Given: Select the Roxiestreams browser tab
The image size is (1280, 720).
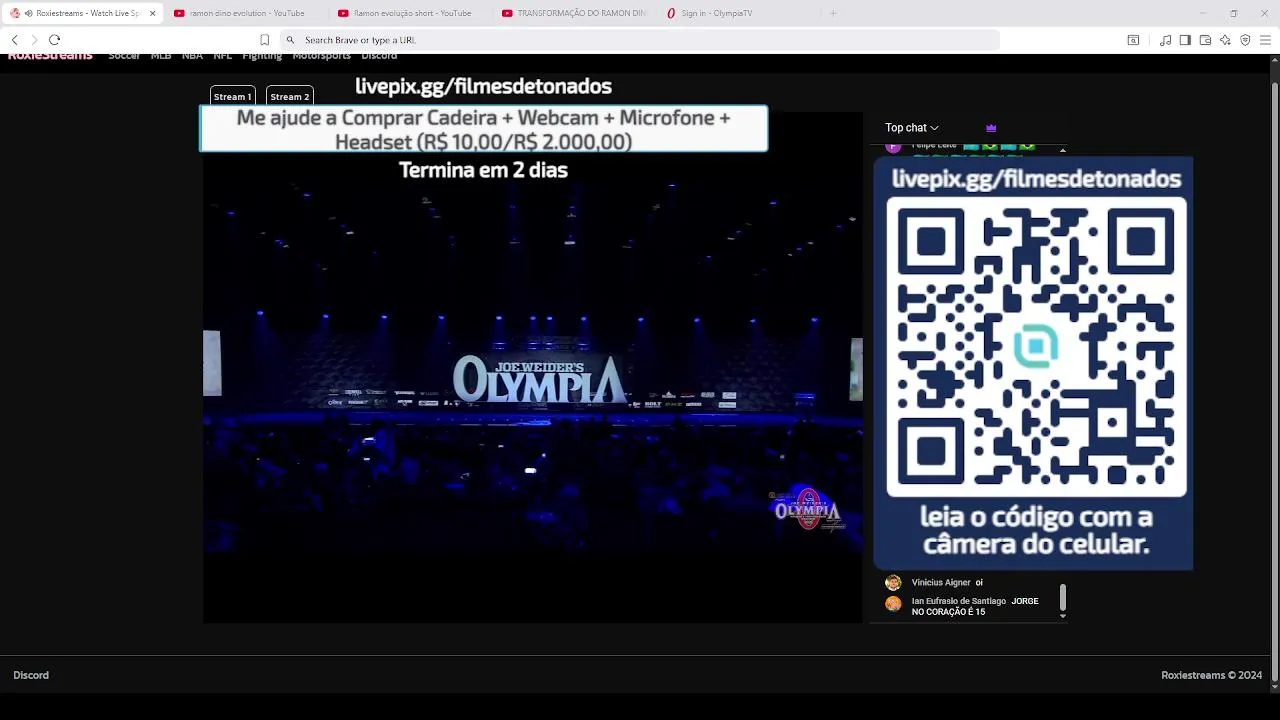Looking at the screenshot, I should point(85,13).
